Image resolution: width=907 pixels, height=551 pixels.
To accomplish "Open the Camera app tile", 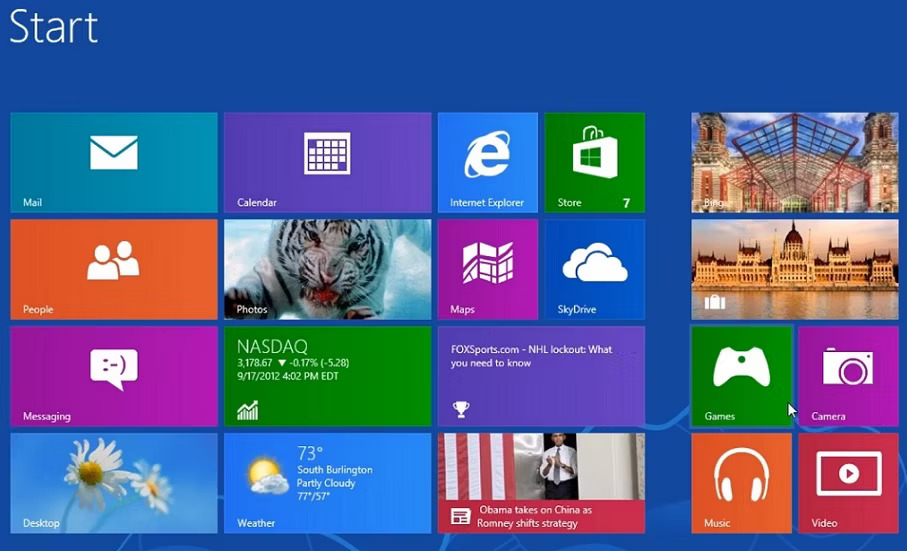I will point(848,376).
